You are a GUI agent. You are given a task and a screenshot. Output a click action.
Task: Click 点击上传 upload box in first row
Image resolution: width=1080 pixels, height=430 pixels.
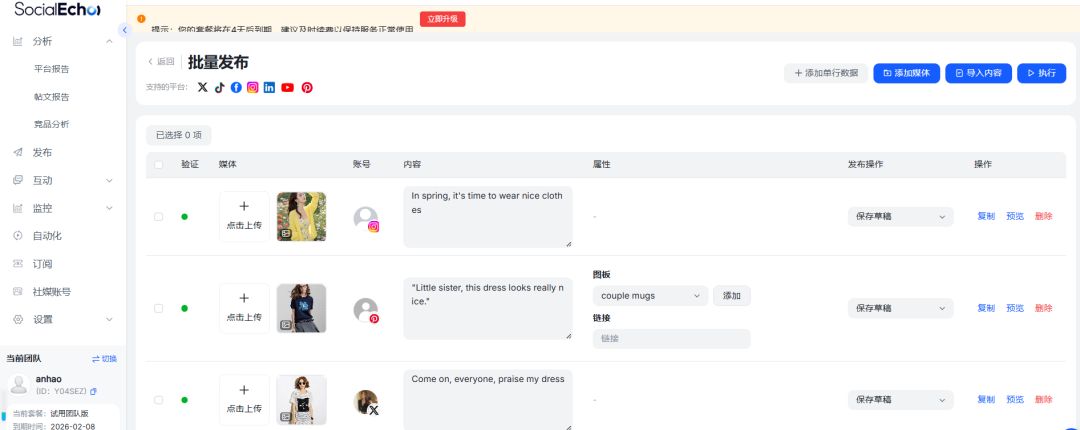pos(245,216)
